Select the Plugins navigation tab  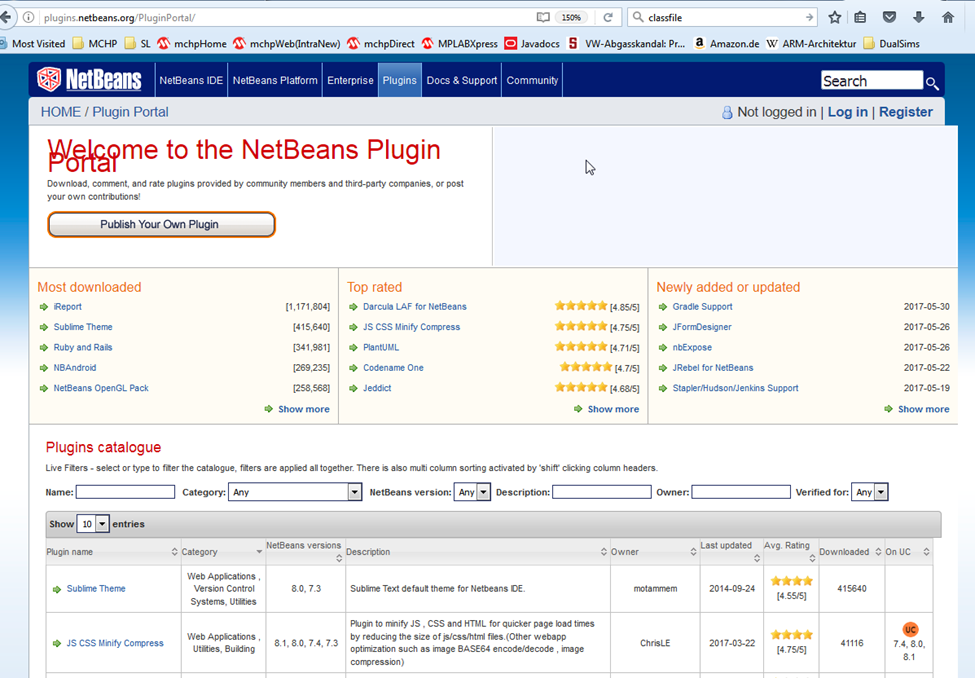[400, 80]
